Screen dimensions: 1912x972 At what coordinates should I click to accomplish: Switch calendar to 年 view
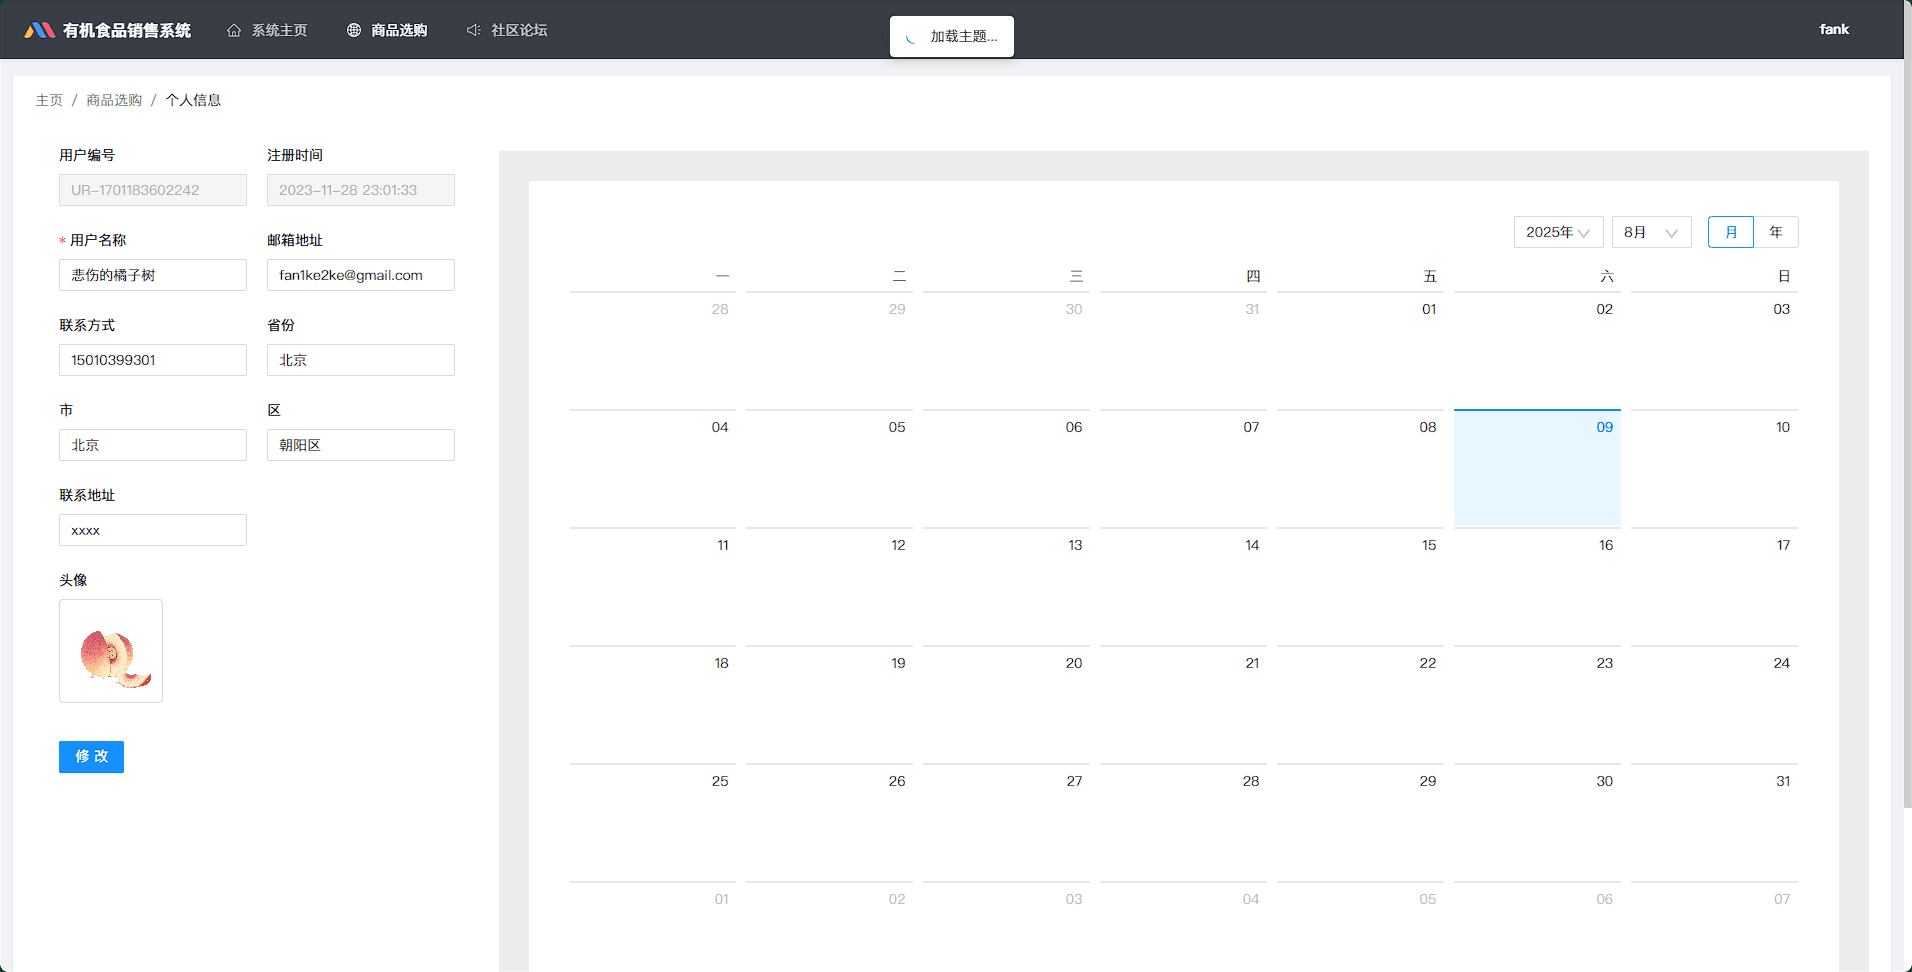1776,232
